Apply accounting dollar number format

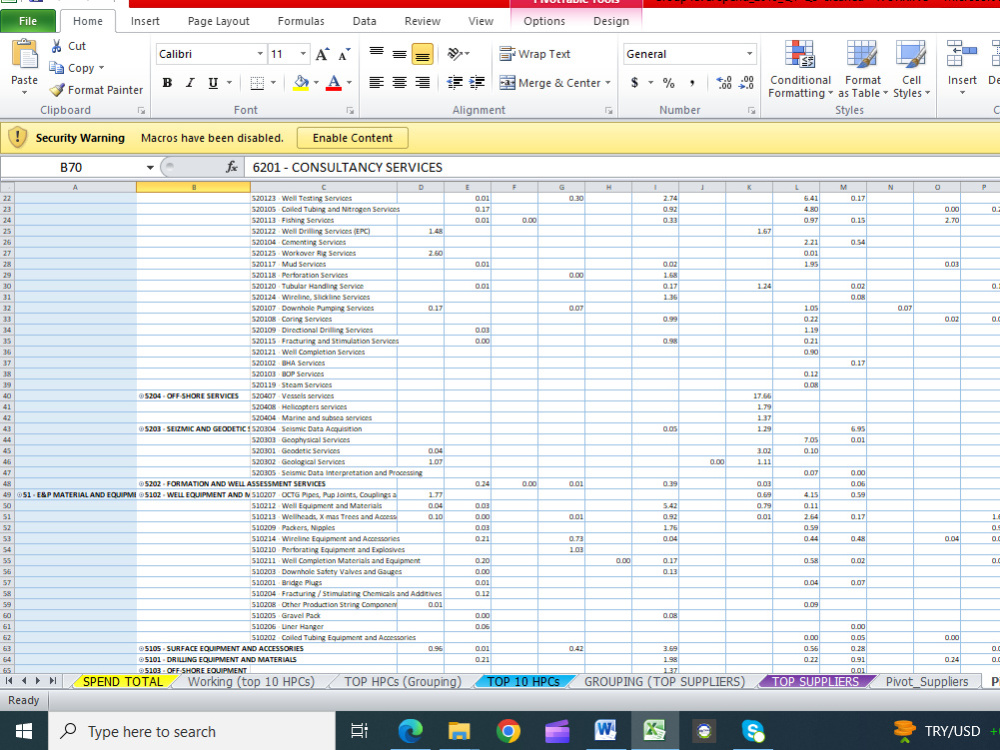click(635, 82)
